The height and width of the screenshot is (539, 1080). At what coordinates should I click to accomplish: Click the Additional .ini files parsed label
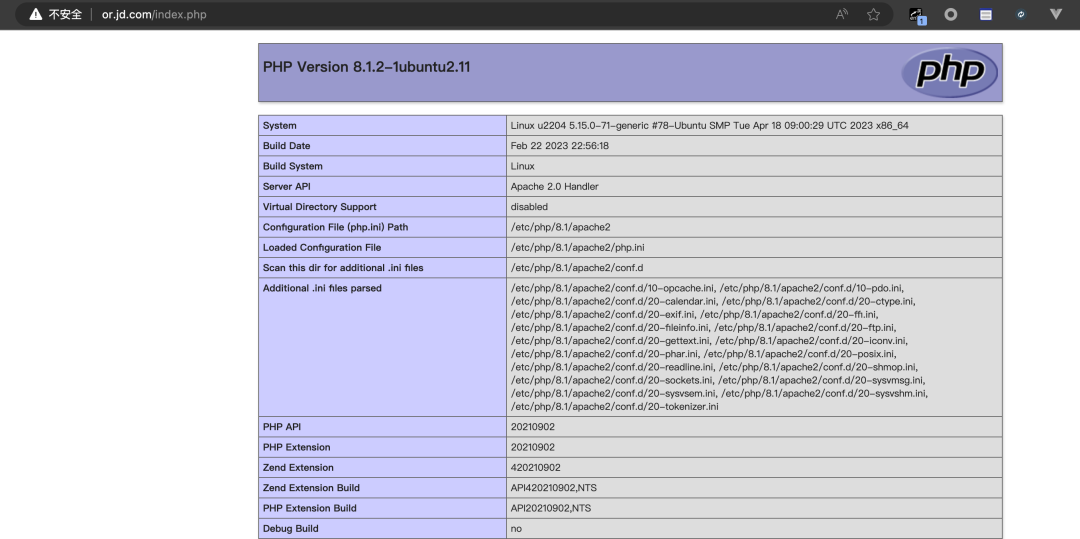322,288
